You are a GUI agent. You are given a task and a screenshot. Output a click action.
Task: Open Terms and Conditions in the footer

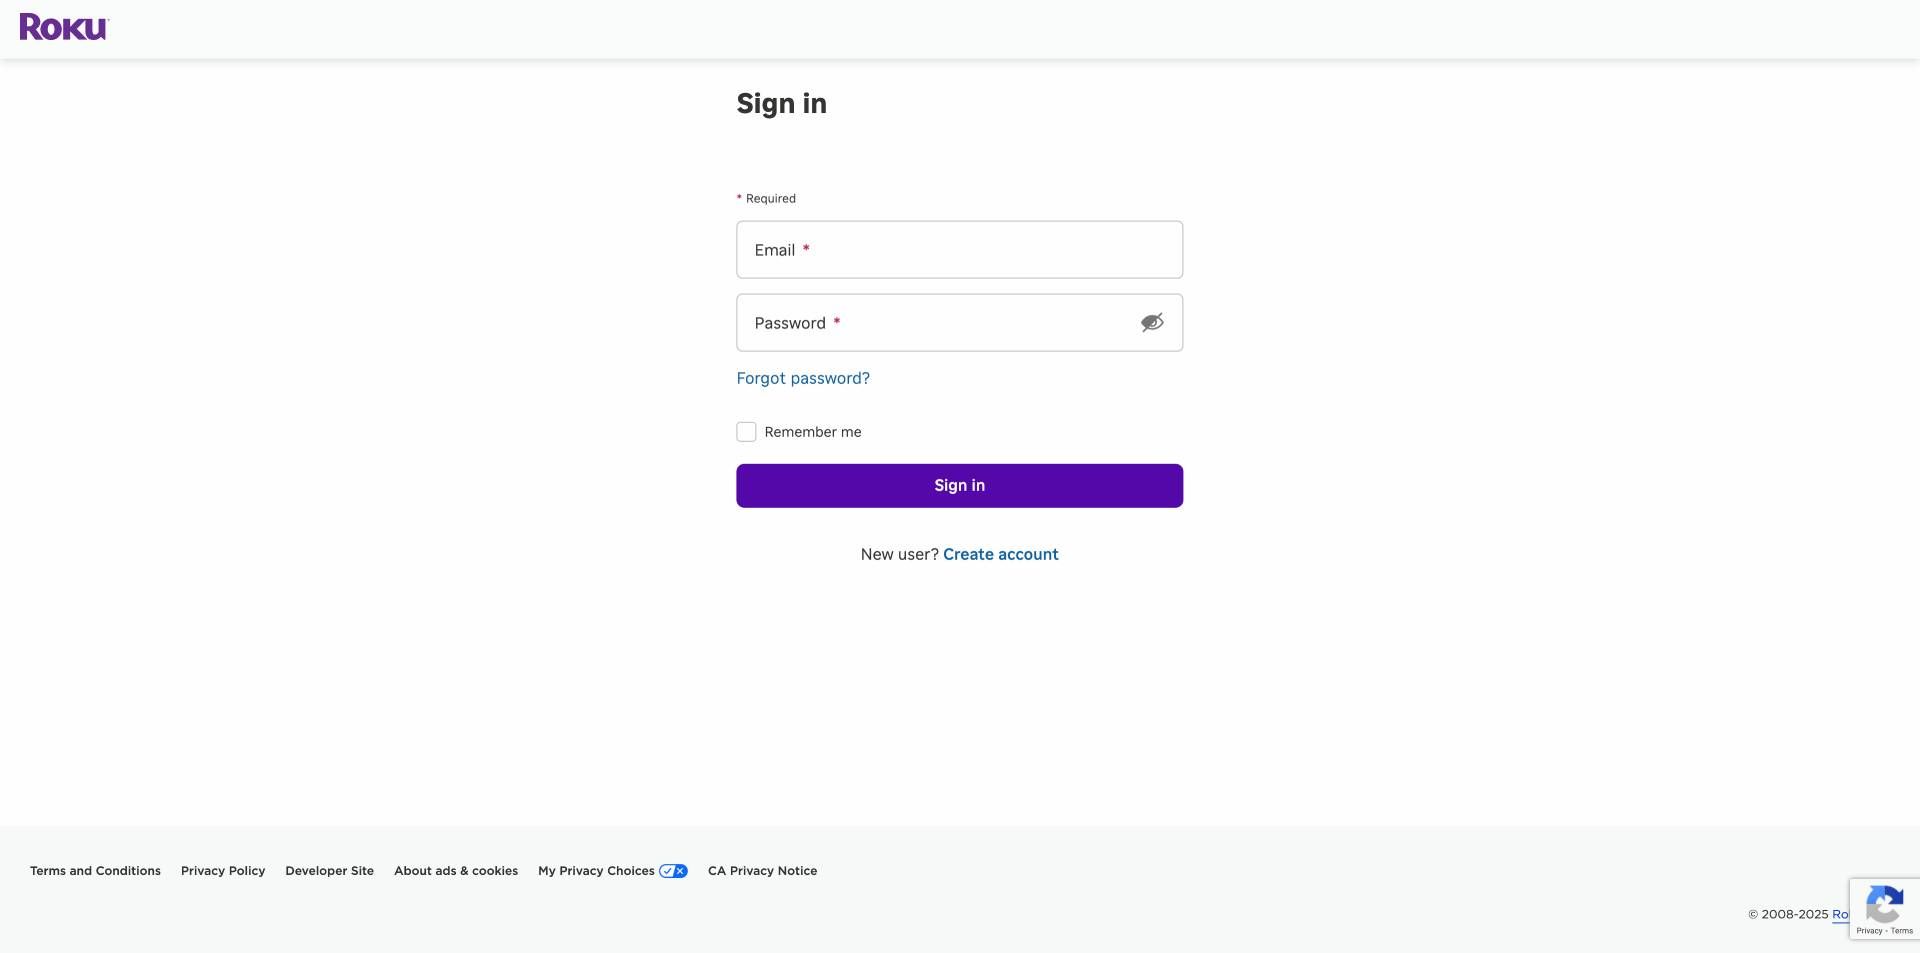click(x=95, y=870)
